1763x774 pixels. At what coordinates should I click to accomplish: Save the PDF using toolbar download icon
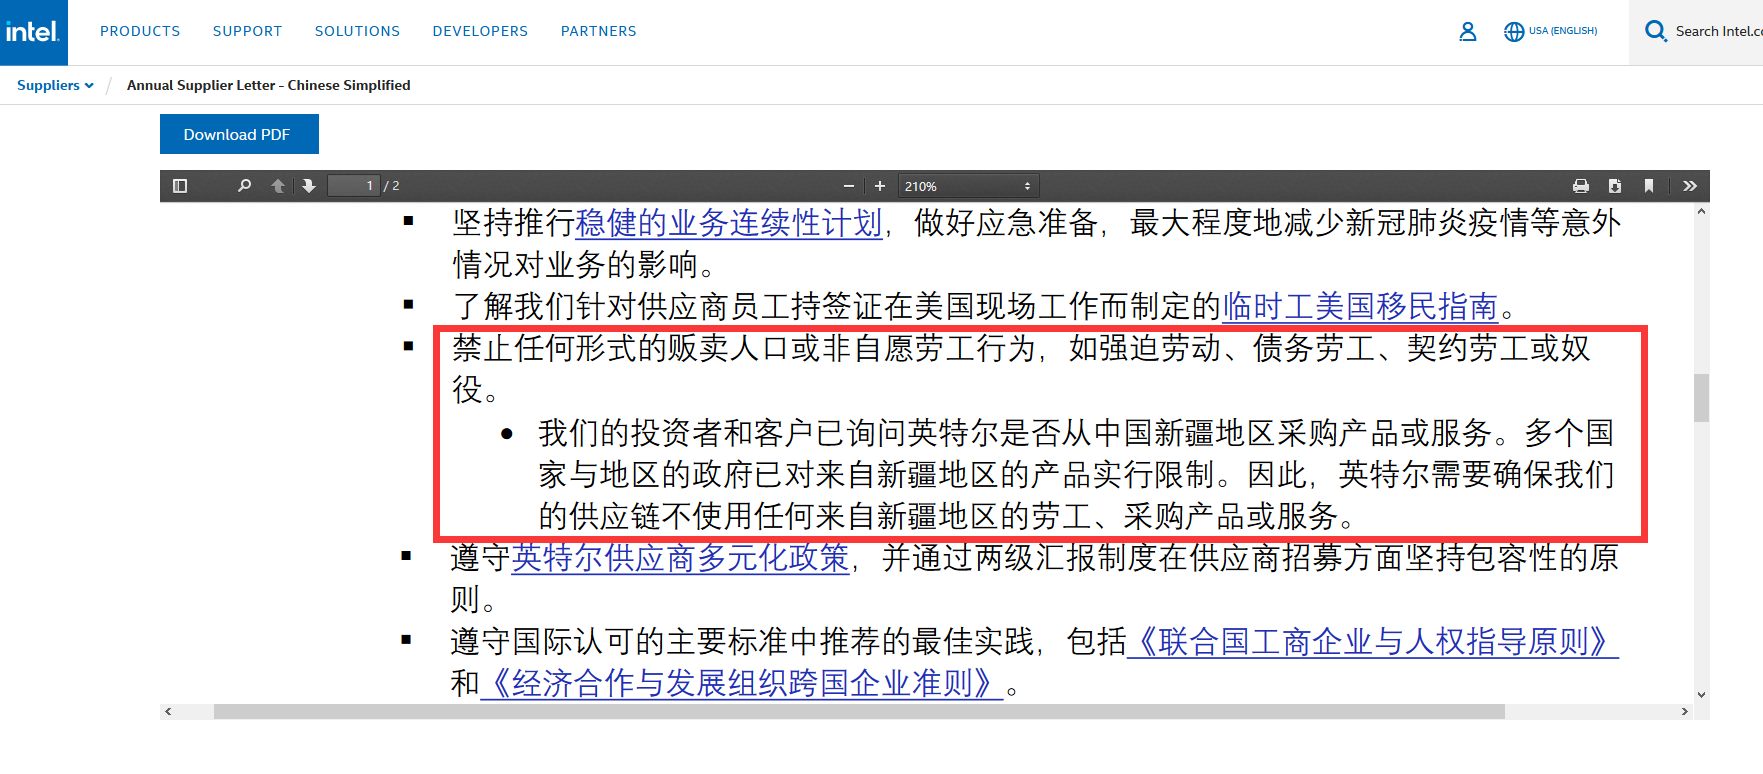(x=1615, y=186)
